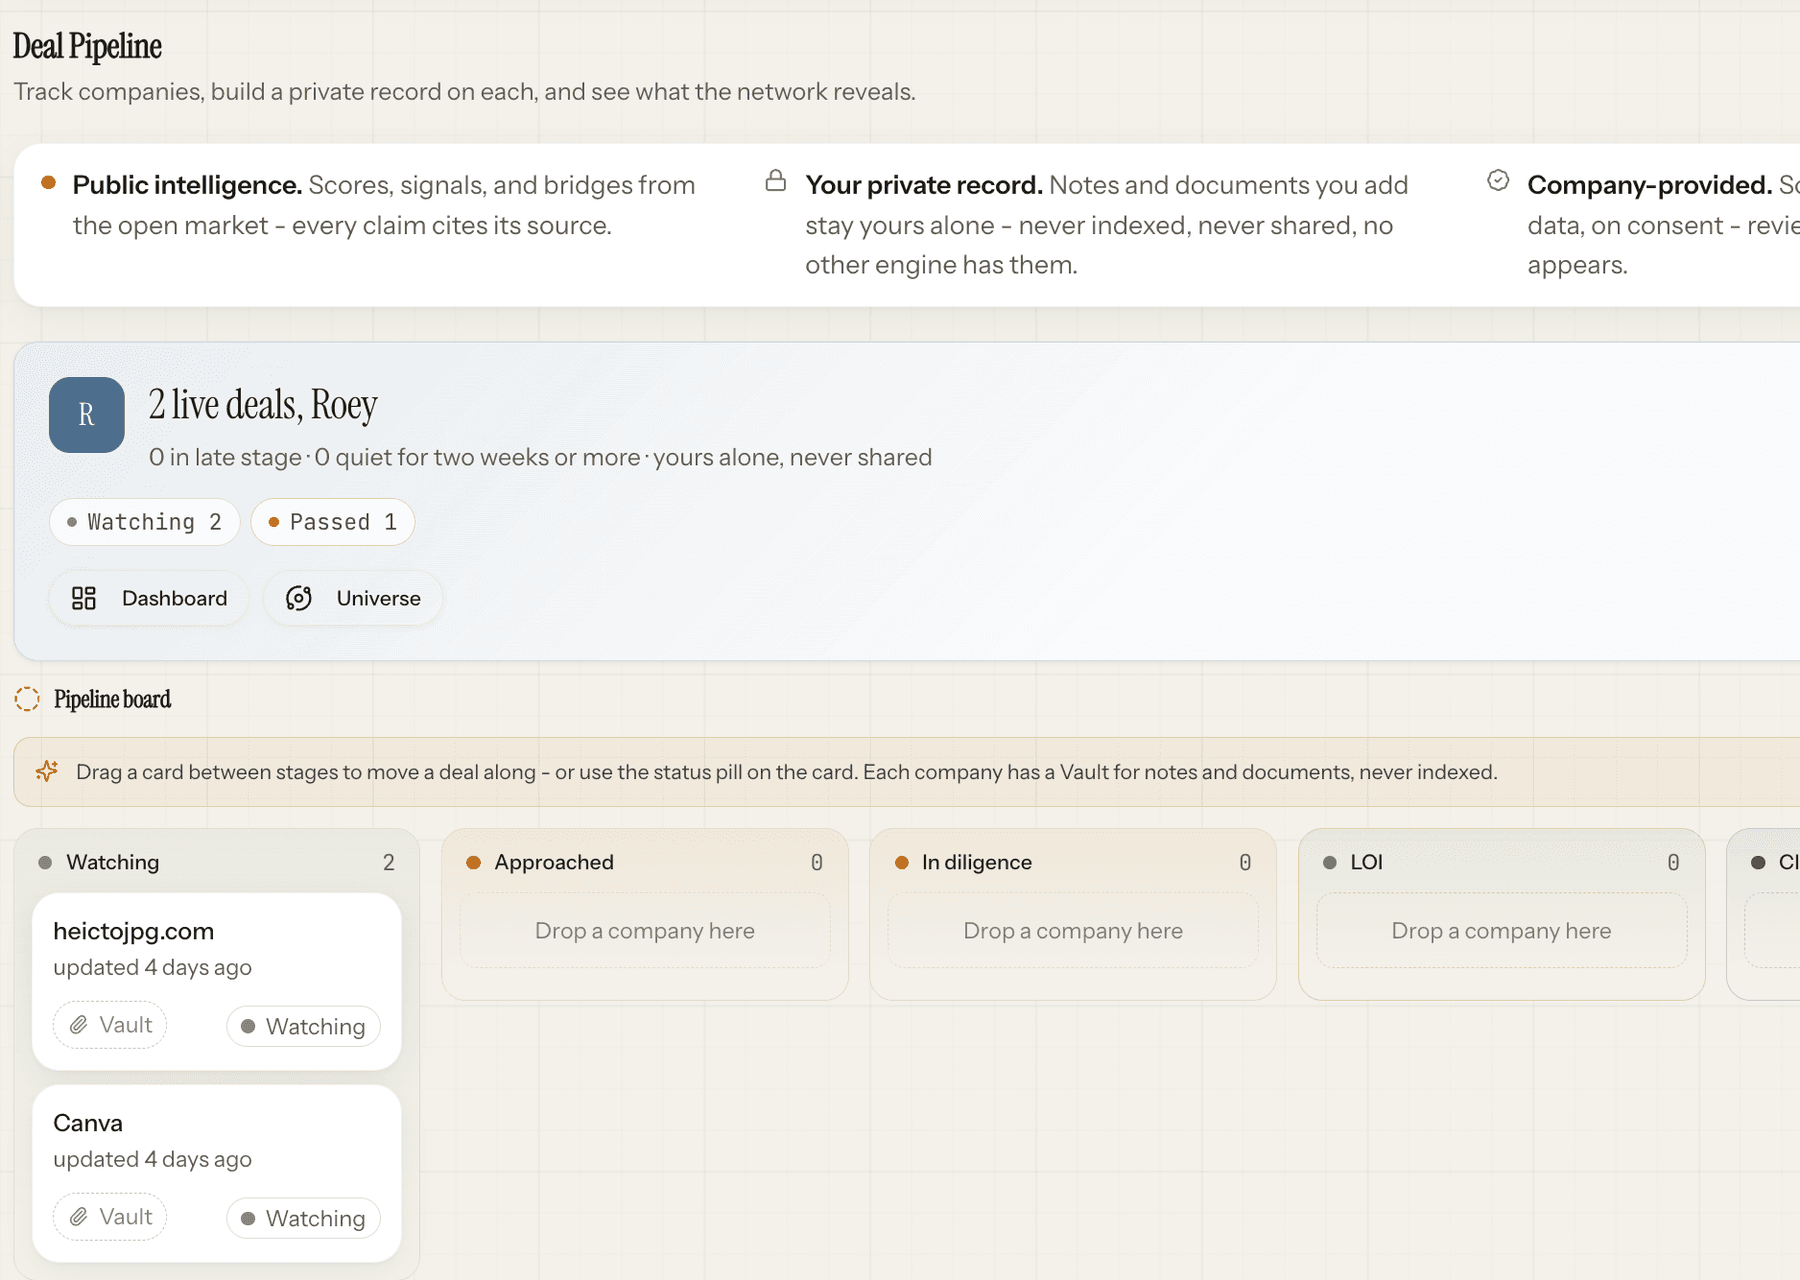
Task: Click the R avatar badge
Action: click(x=87, y=415)
